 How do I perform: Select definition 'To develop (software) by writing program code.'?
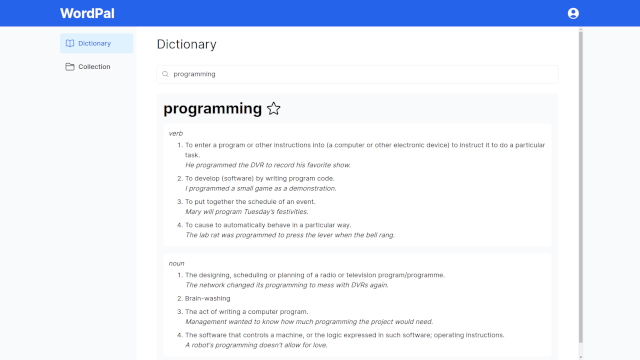(260, 178)
